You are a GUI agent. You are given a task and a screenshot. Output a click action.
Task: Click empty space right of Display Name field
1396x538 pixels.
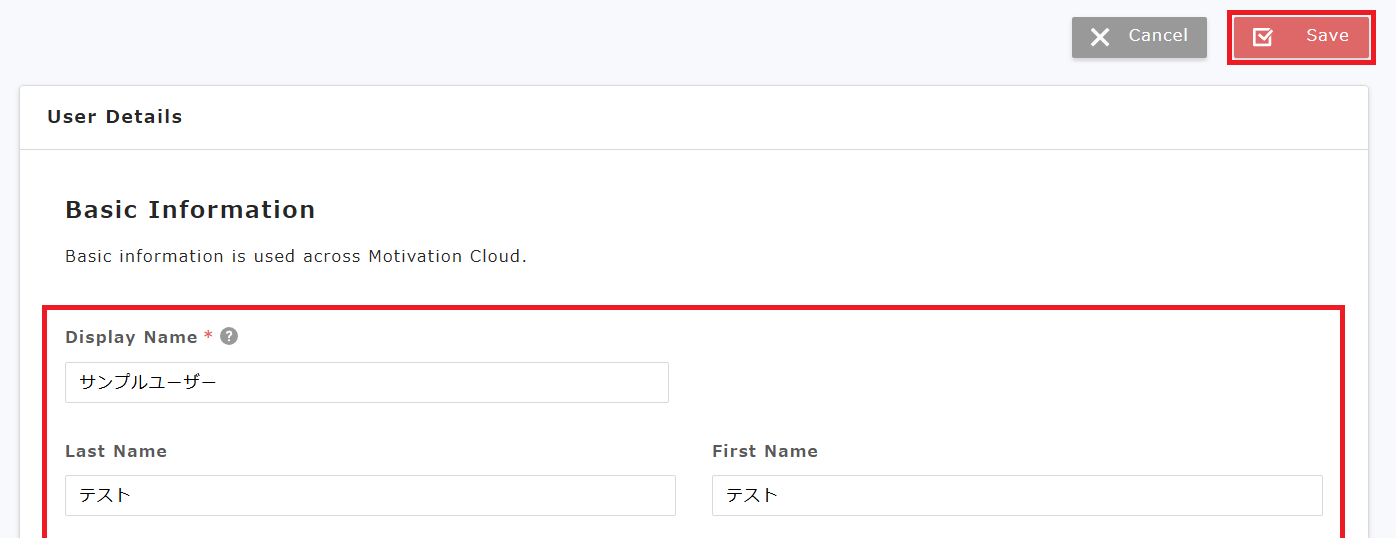1000,382
